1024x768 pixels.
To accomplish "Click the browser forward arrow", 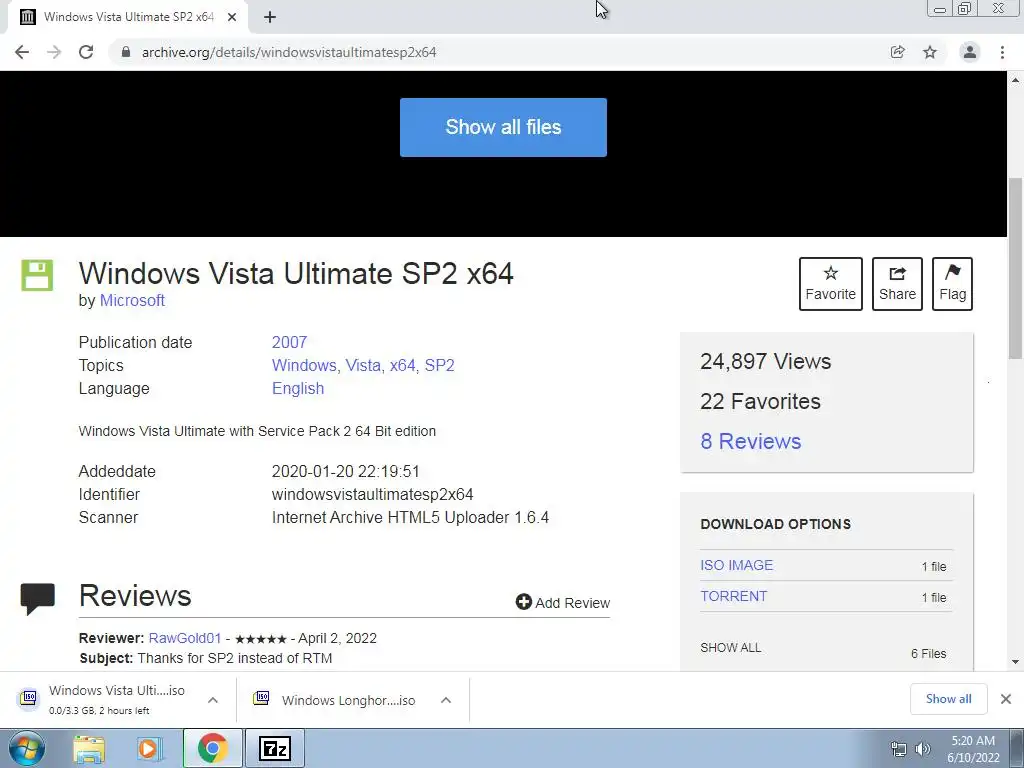I will point(54,52).
